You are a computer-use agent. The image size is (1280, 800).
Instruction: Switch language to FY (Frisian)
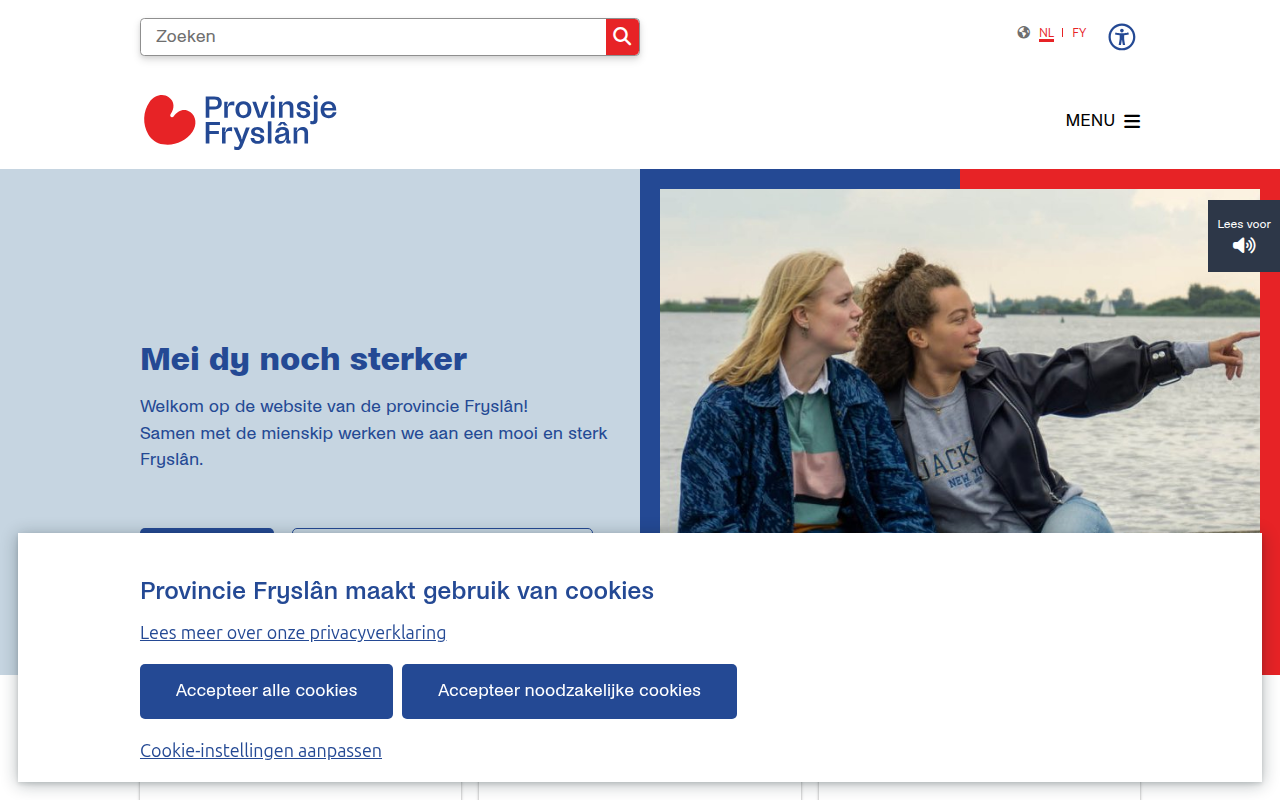pyautogui.click(x=1079, y=33)
